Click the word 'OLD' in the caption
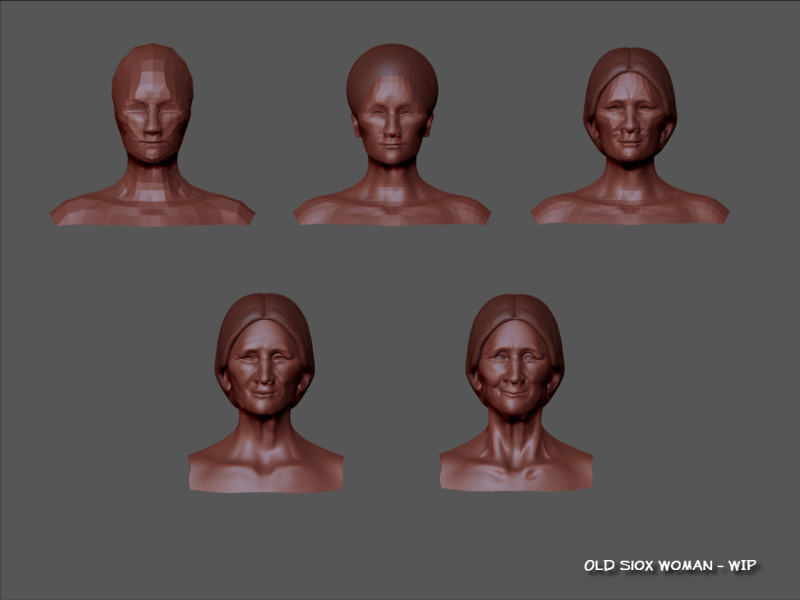 pos(602,566)
